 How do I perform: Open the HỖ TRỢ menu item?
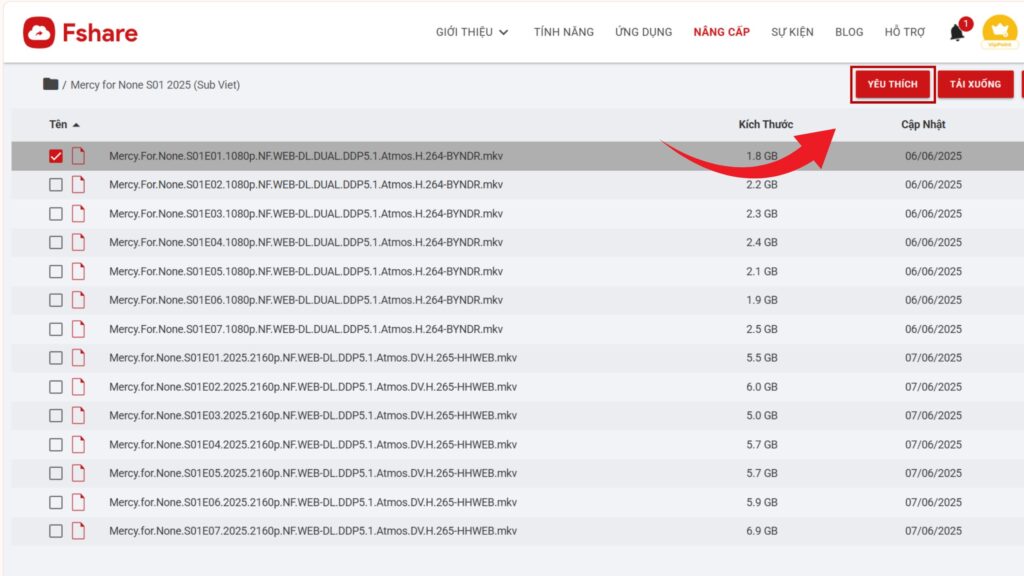click(904, 32)
